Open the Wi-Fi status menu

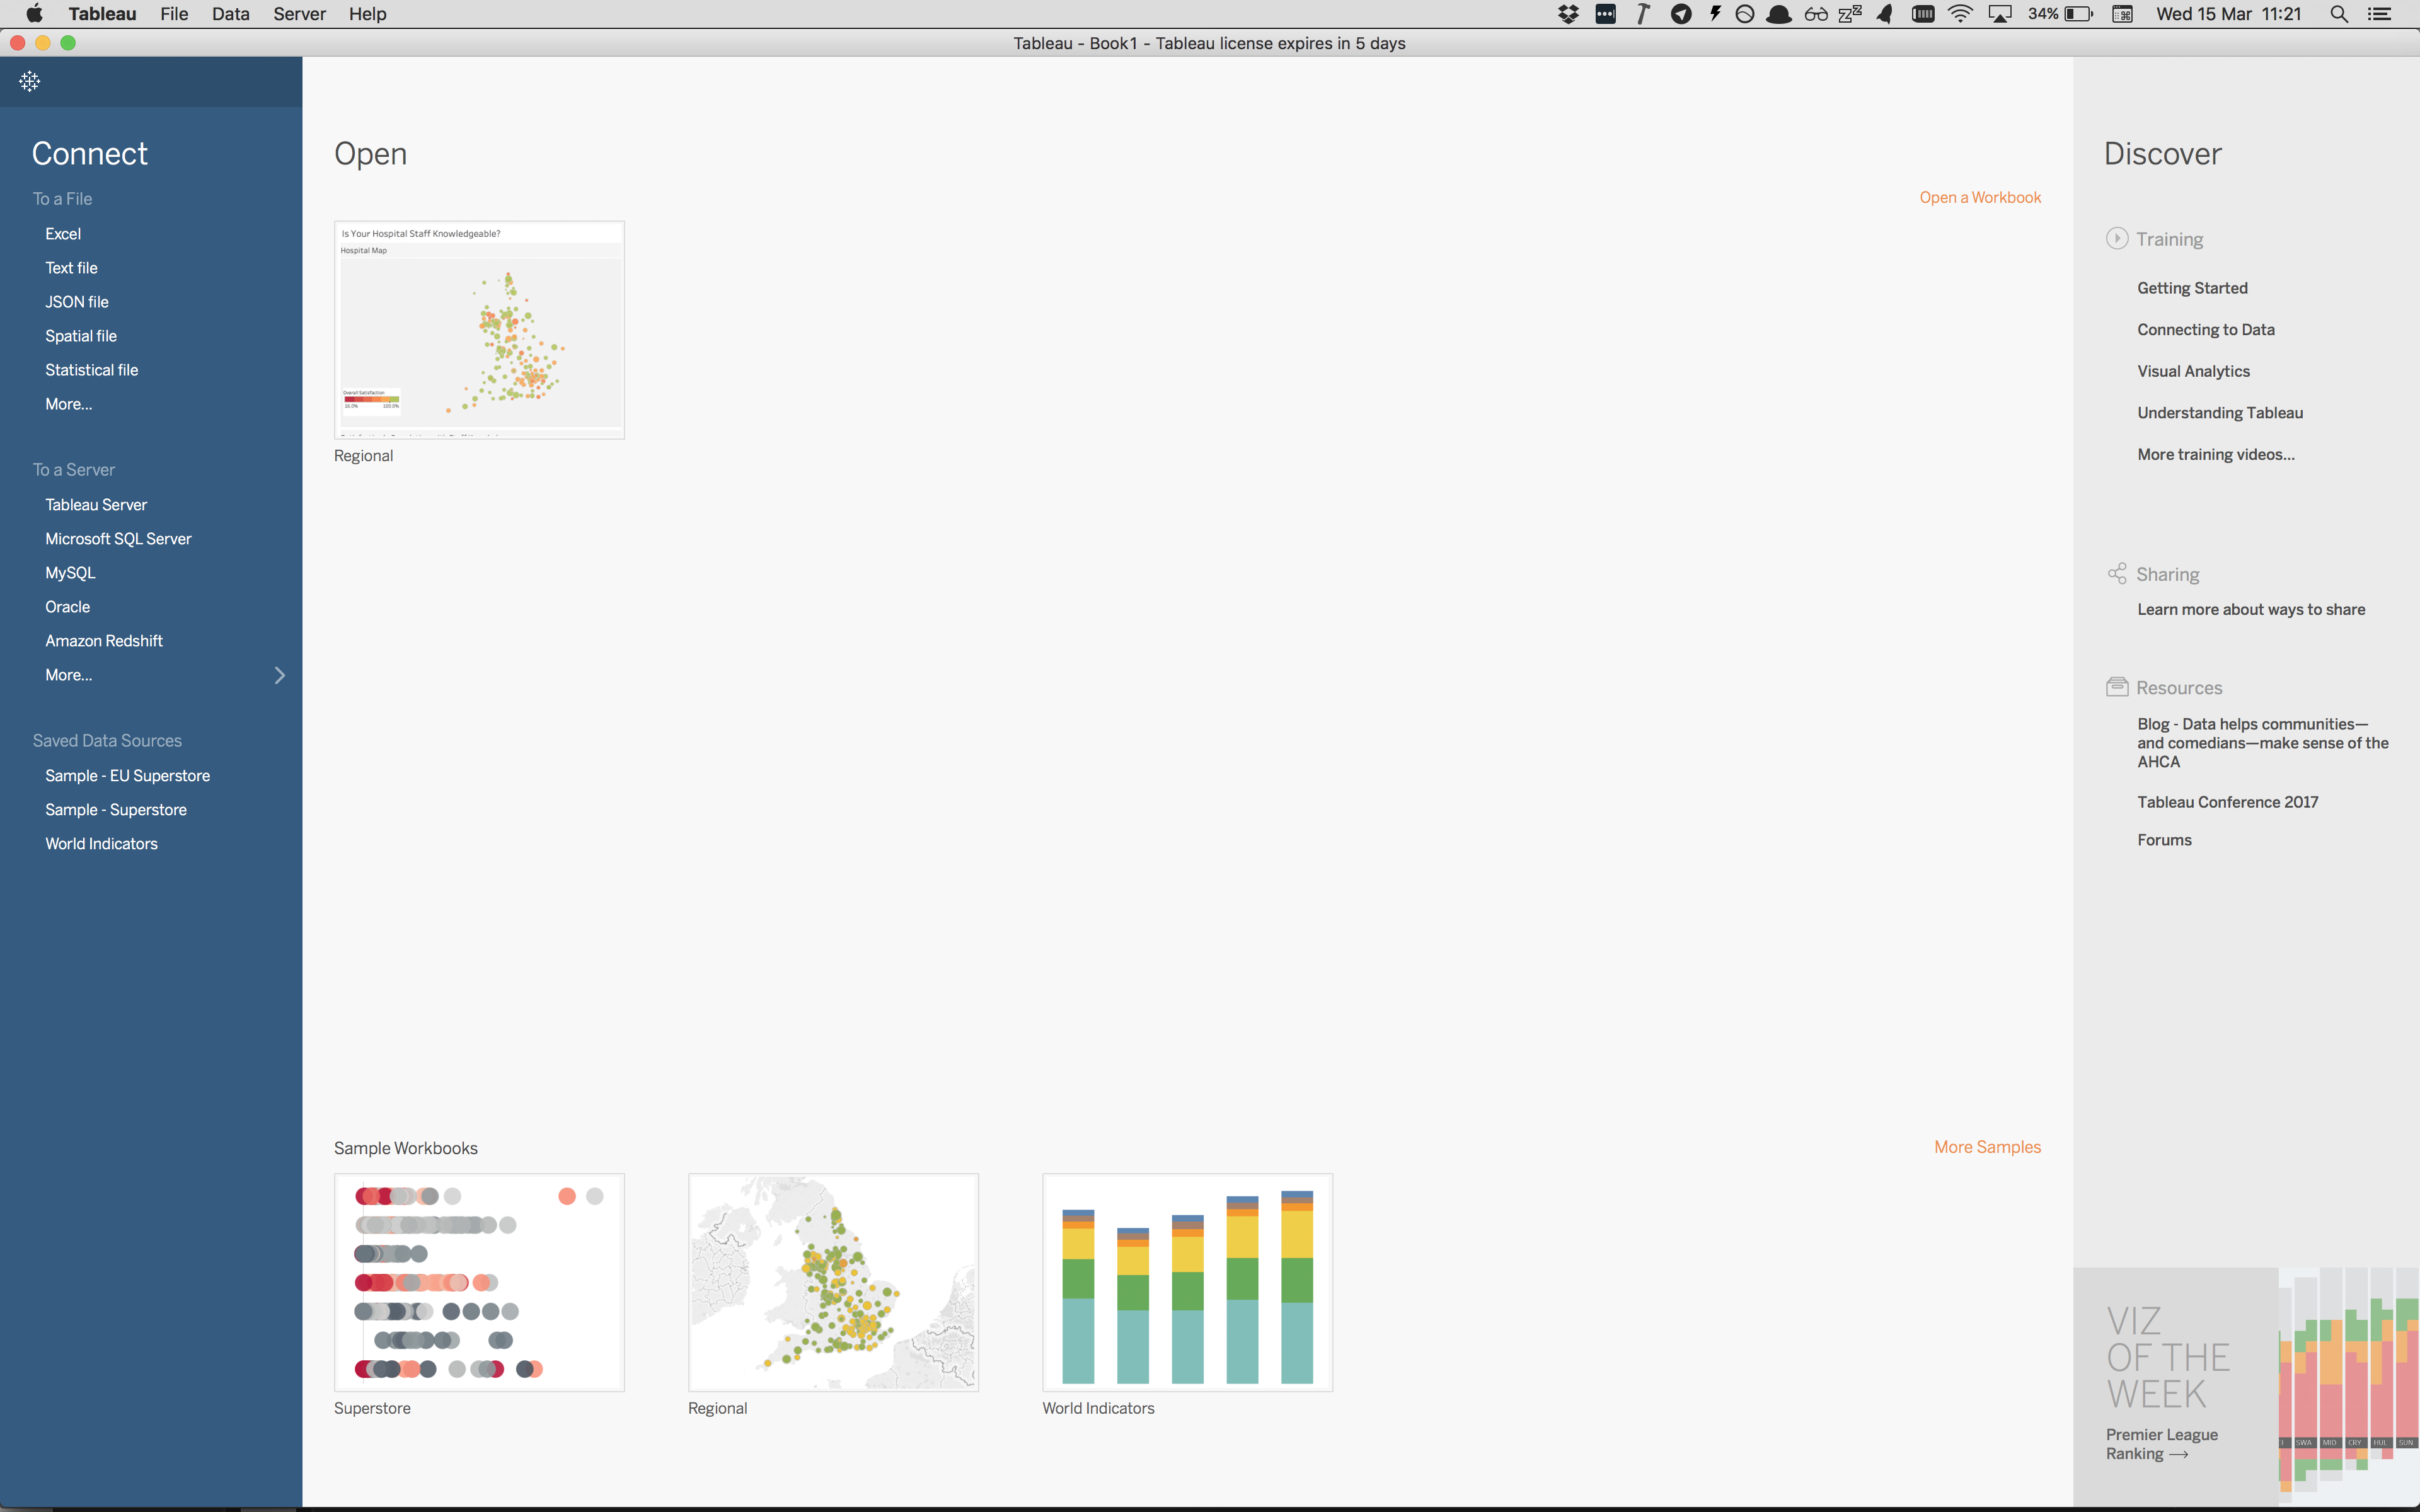(x=1960, y=14)
